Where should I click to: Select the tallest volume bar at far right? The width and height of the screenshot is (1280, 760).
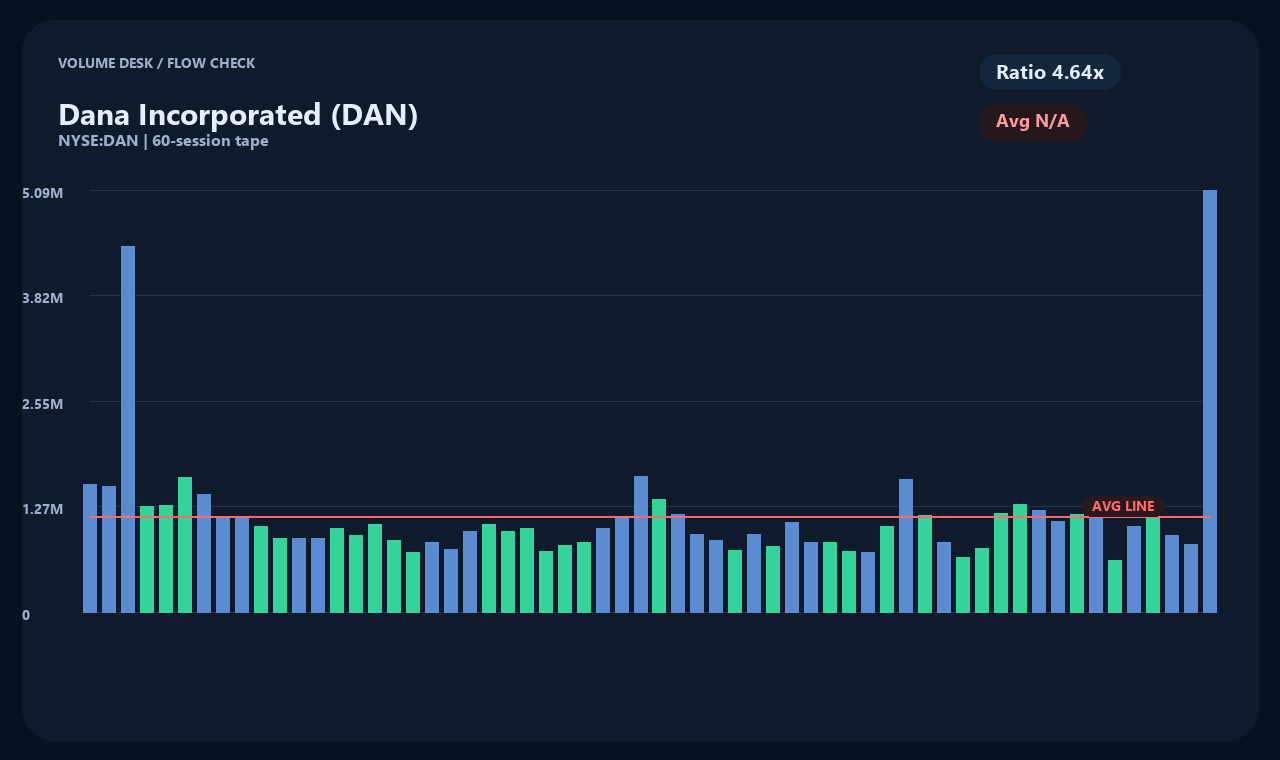[x=1210, y=401]
